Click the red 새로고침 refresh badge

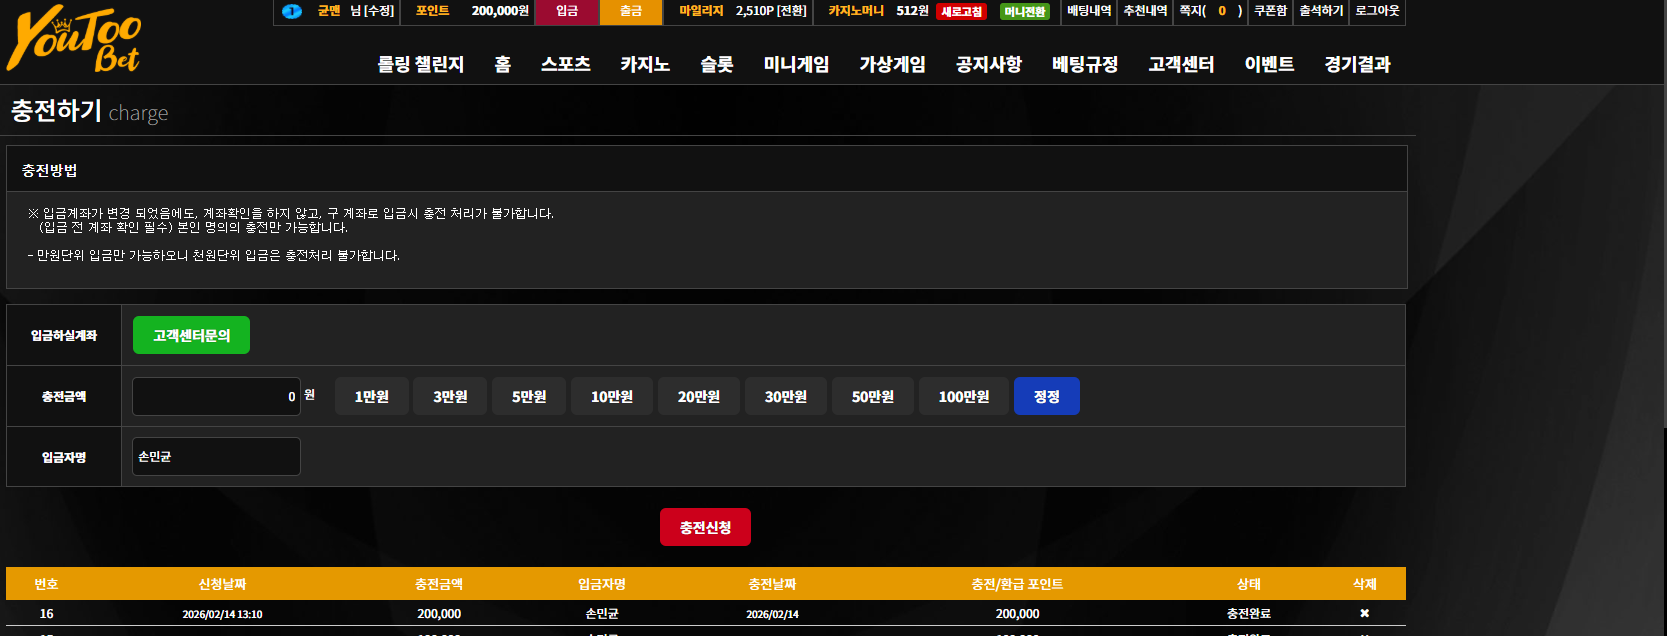962,12
